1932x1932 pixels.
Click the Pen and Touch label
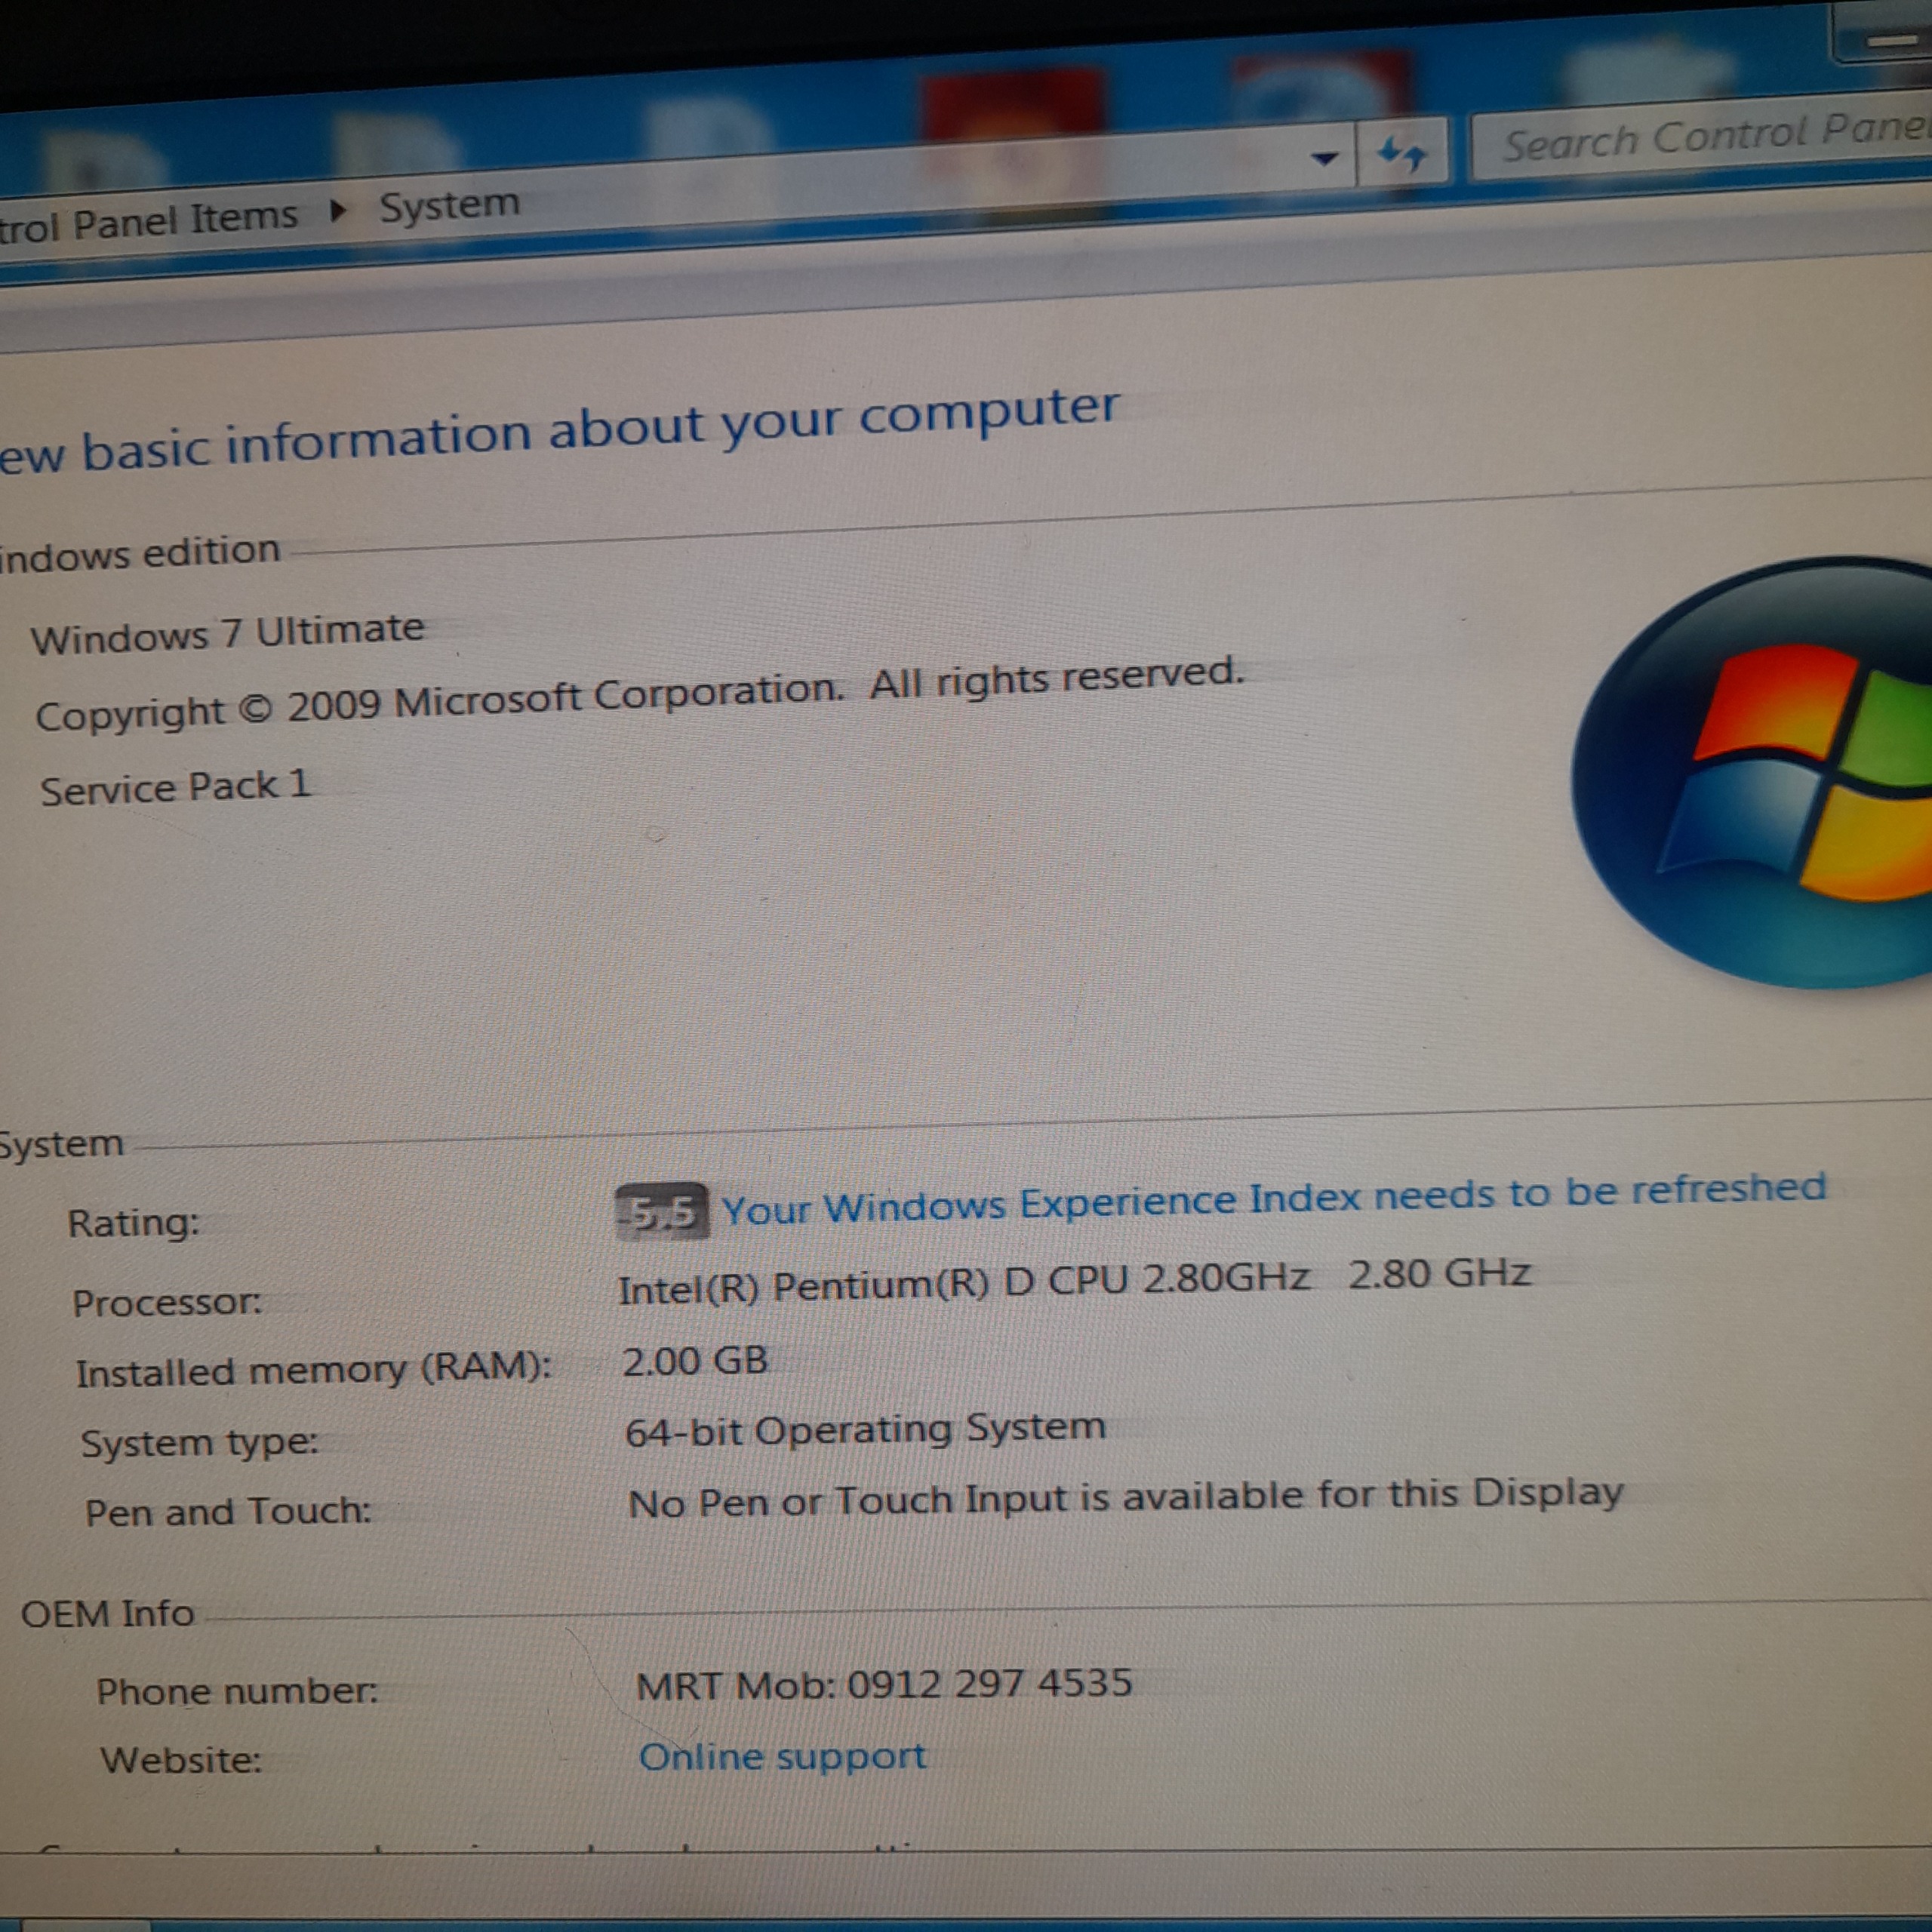pos(228,1511)
